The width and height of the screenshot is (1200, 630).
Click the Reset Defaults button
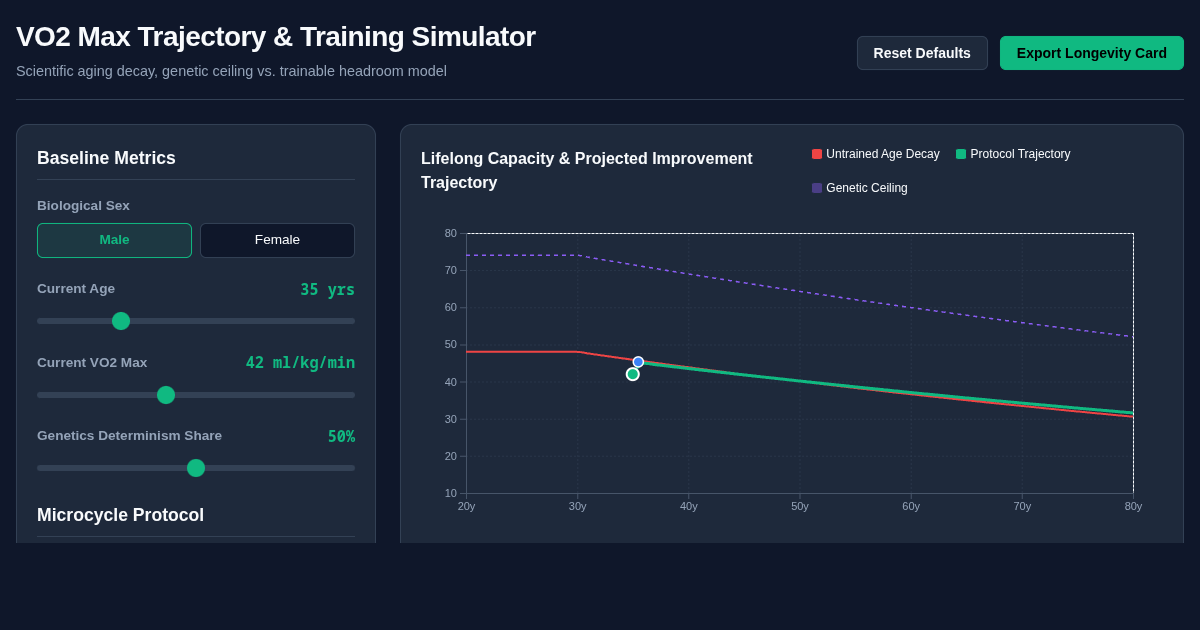click(x=922, y=53)
